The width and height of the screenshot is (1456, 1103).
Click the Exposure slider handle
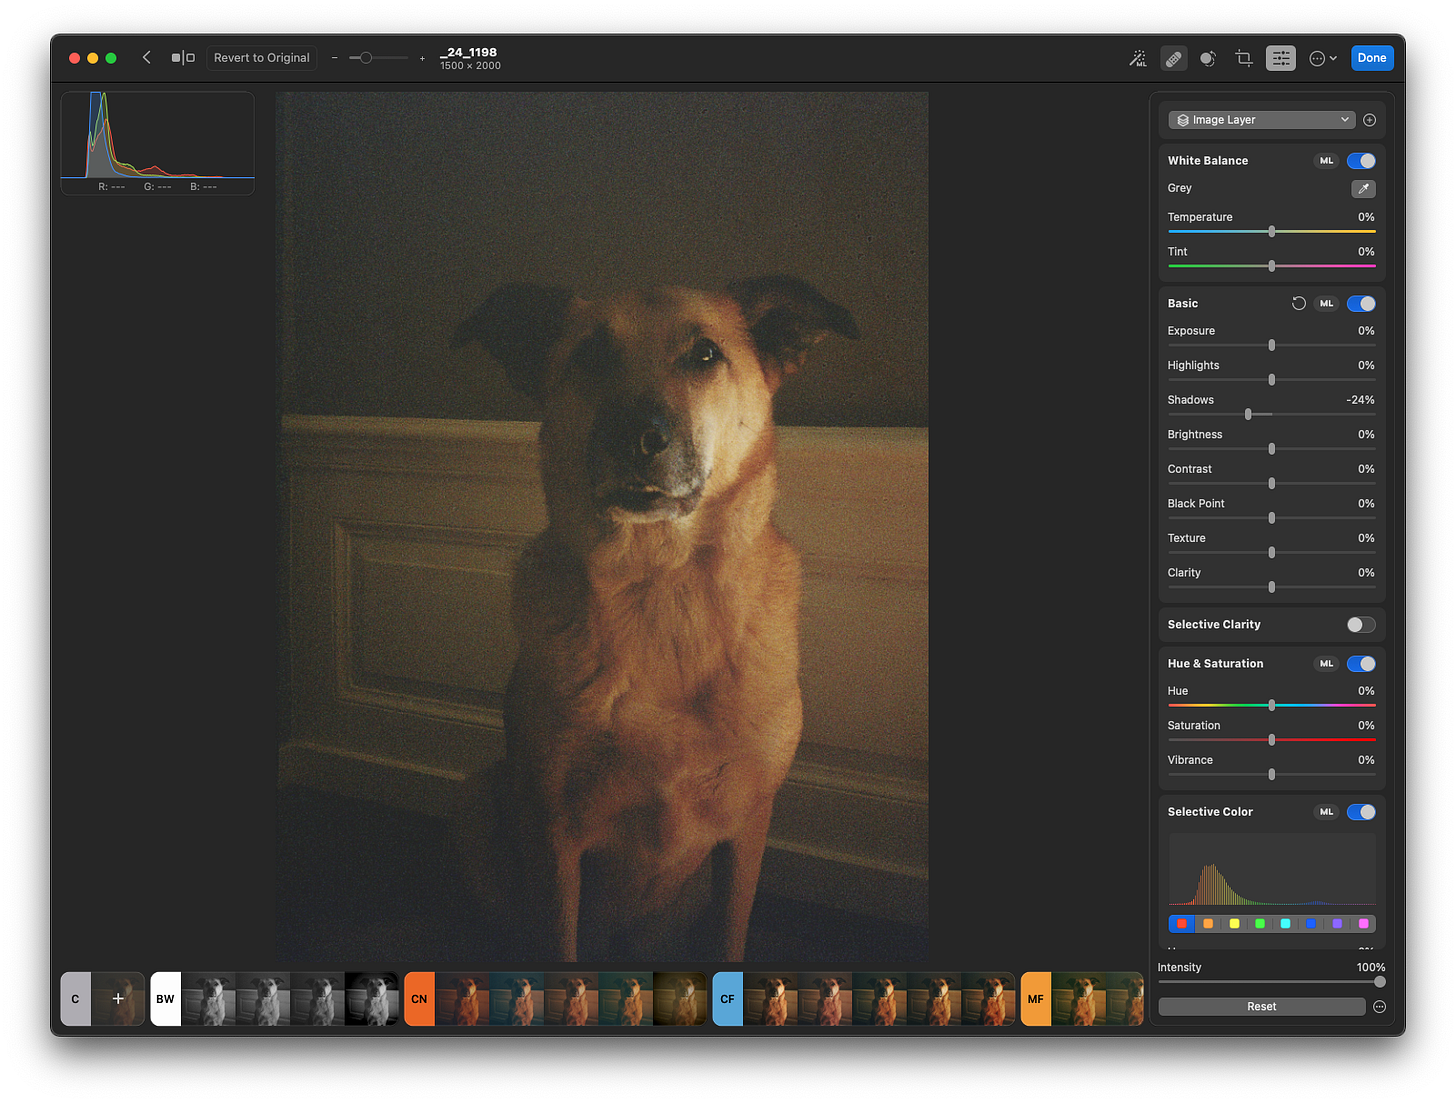[x=1272, y=345]
